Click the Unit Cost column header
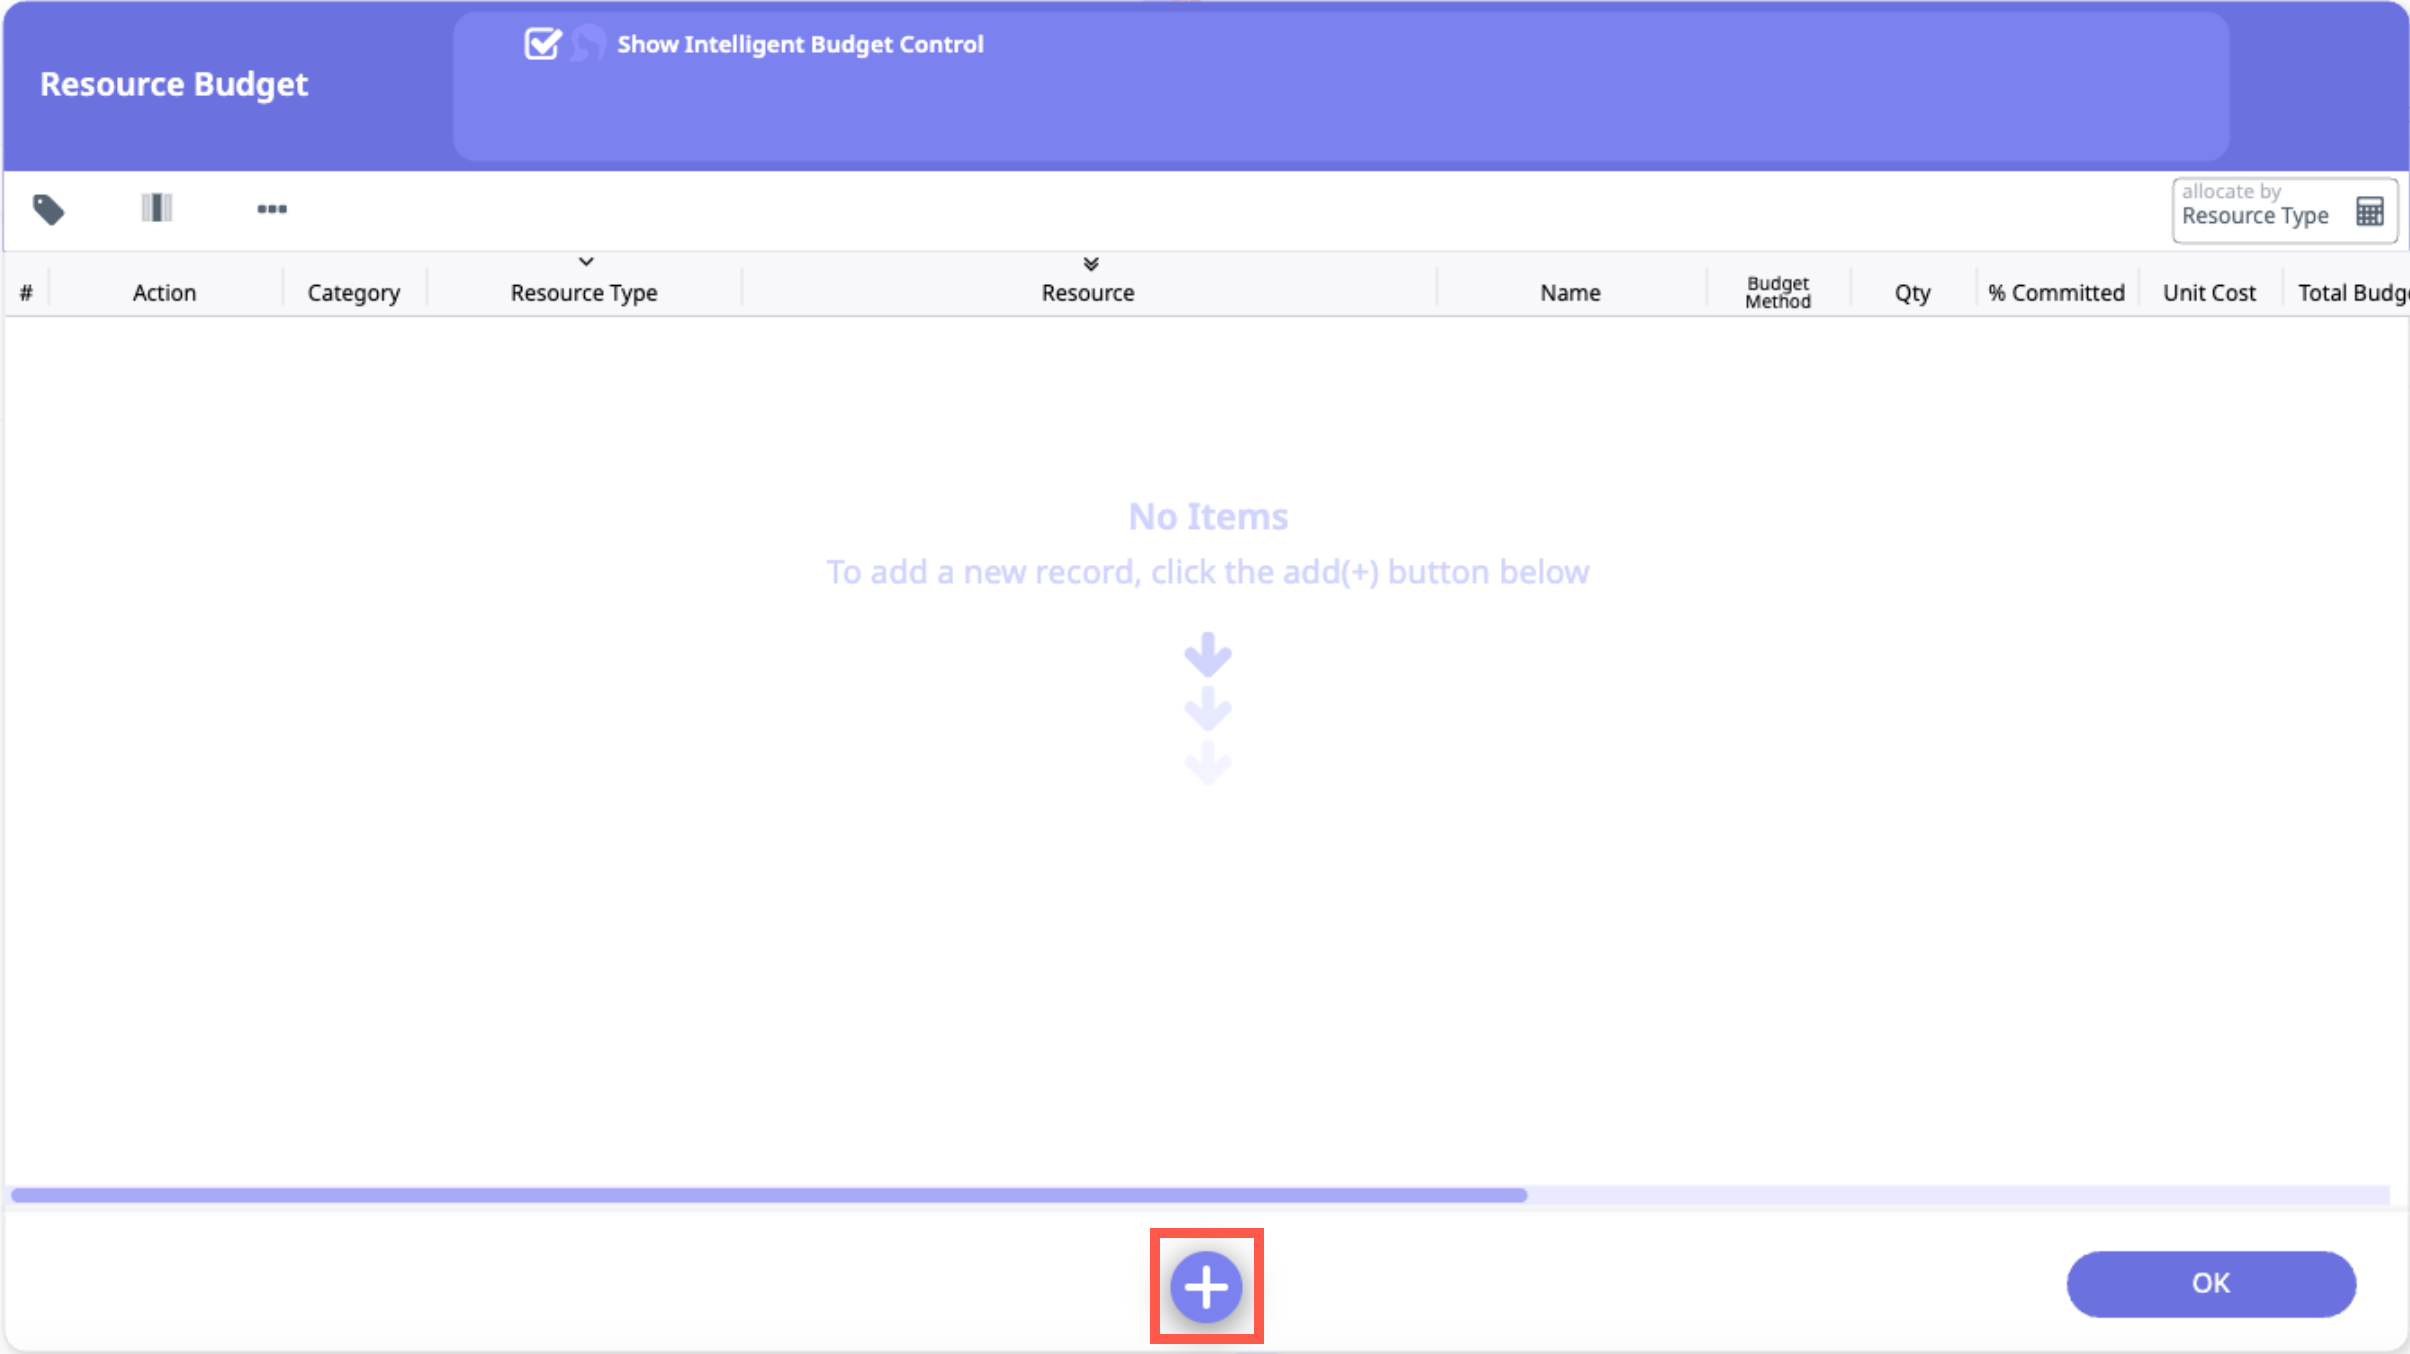The height and width of the screenshot is (1354, 2410). pos(2208,293)
